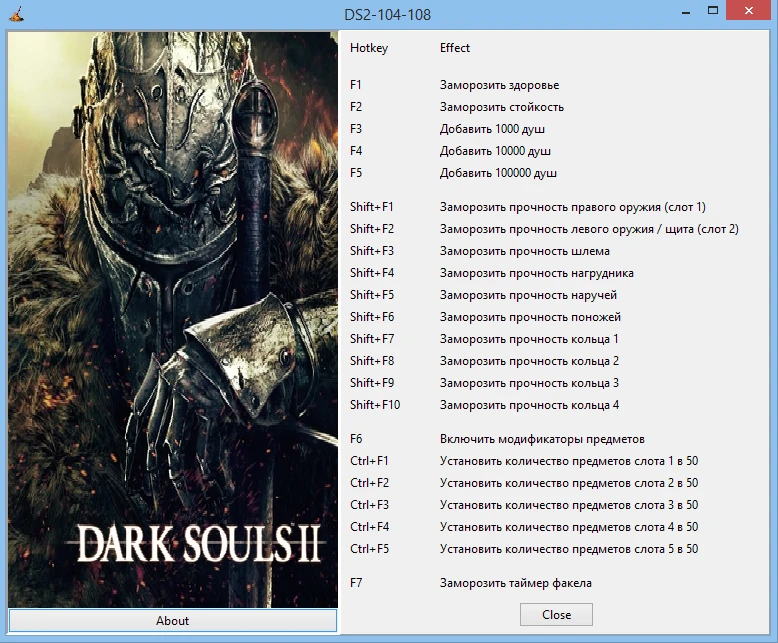Click the F1 hotkey label

356,85
